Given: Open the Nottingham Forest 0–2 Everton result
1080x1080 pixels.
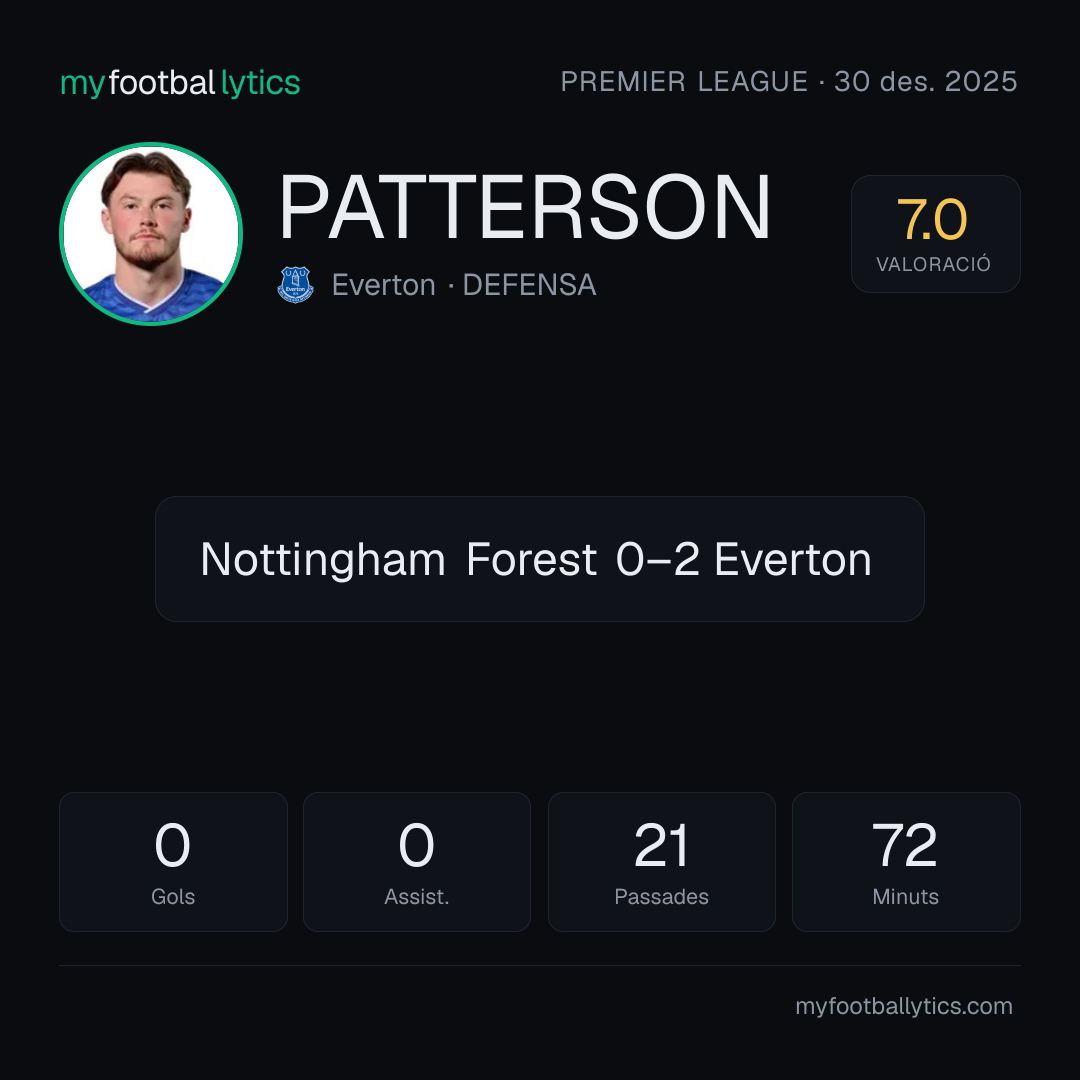Looking at the screenshot, I should tap(539, 559).
